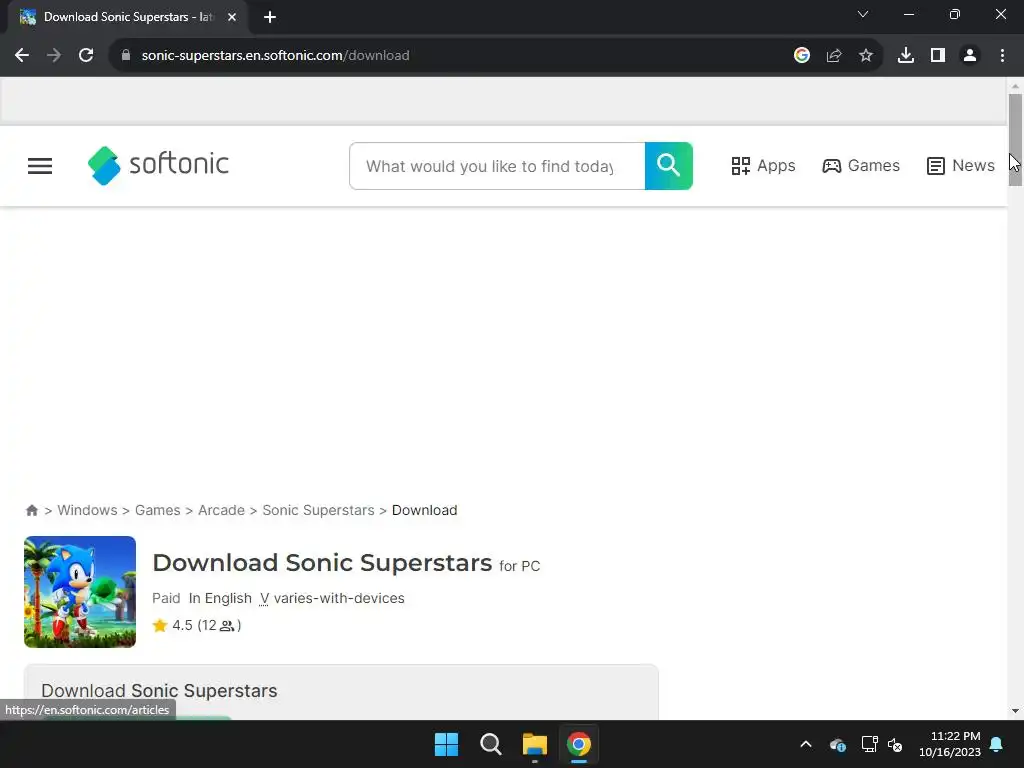Open the Sonic Superstars breadcrumb link
The width and height of the screenshot is (1024, 768).
[318, 510]
